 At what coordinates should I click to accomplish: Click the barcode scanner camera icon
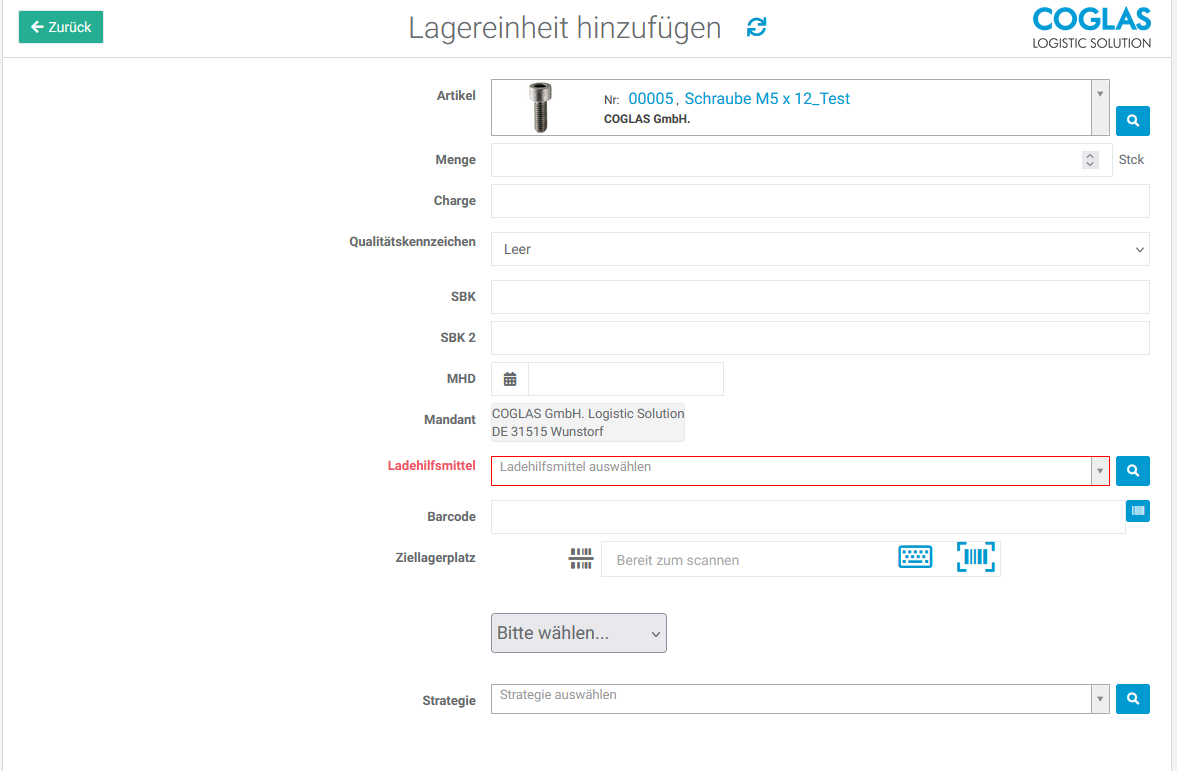976,558
